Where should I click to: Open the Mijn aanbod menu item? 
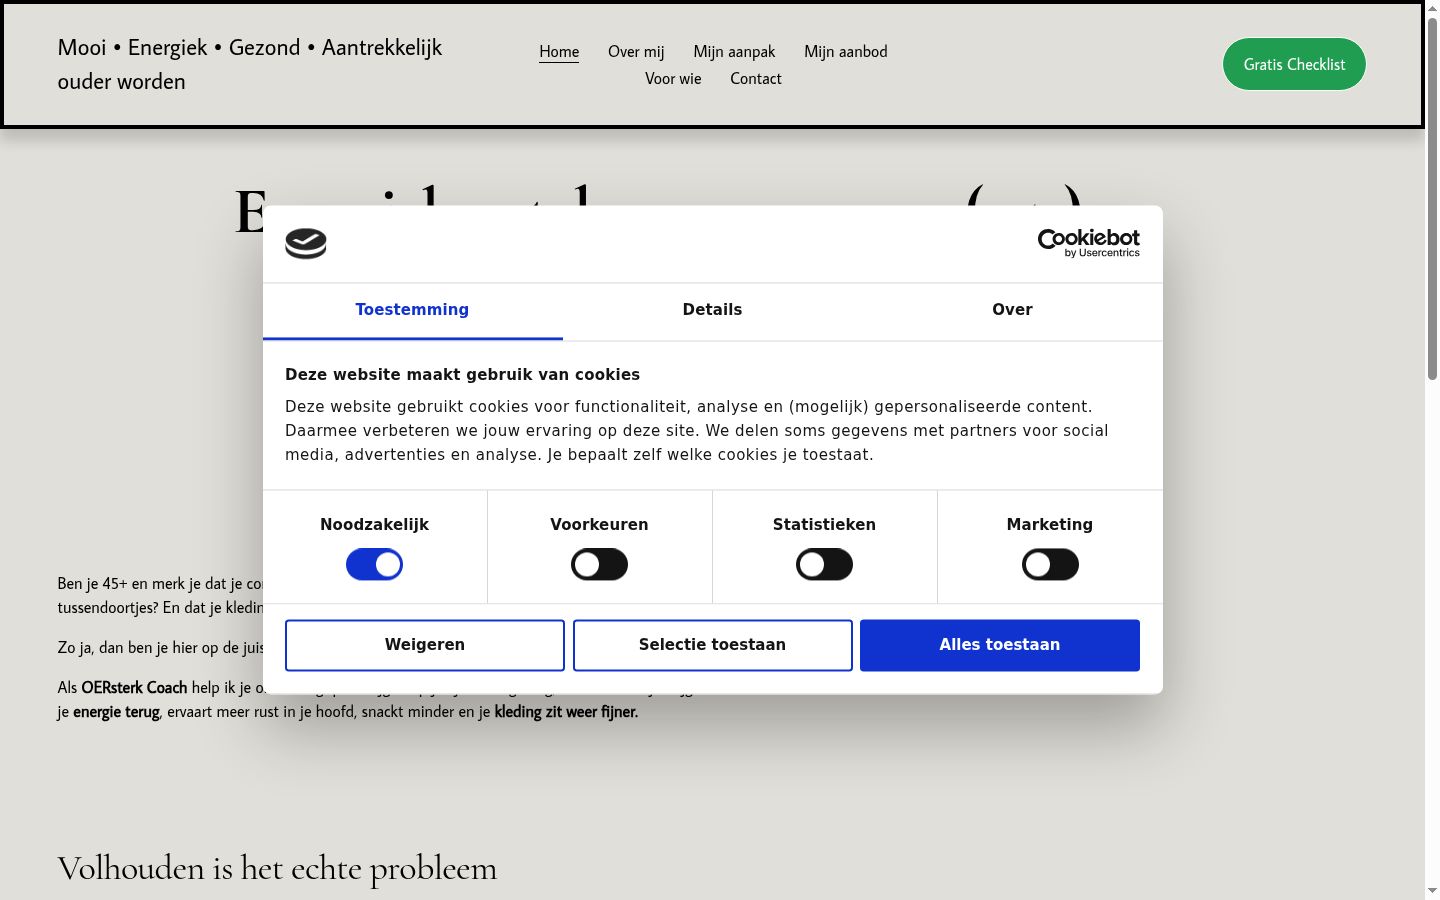[846, 52]
